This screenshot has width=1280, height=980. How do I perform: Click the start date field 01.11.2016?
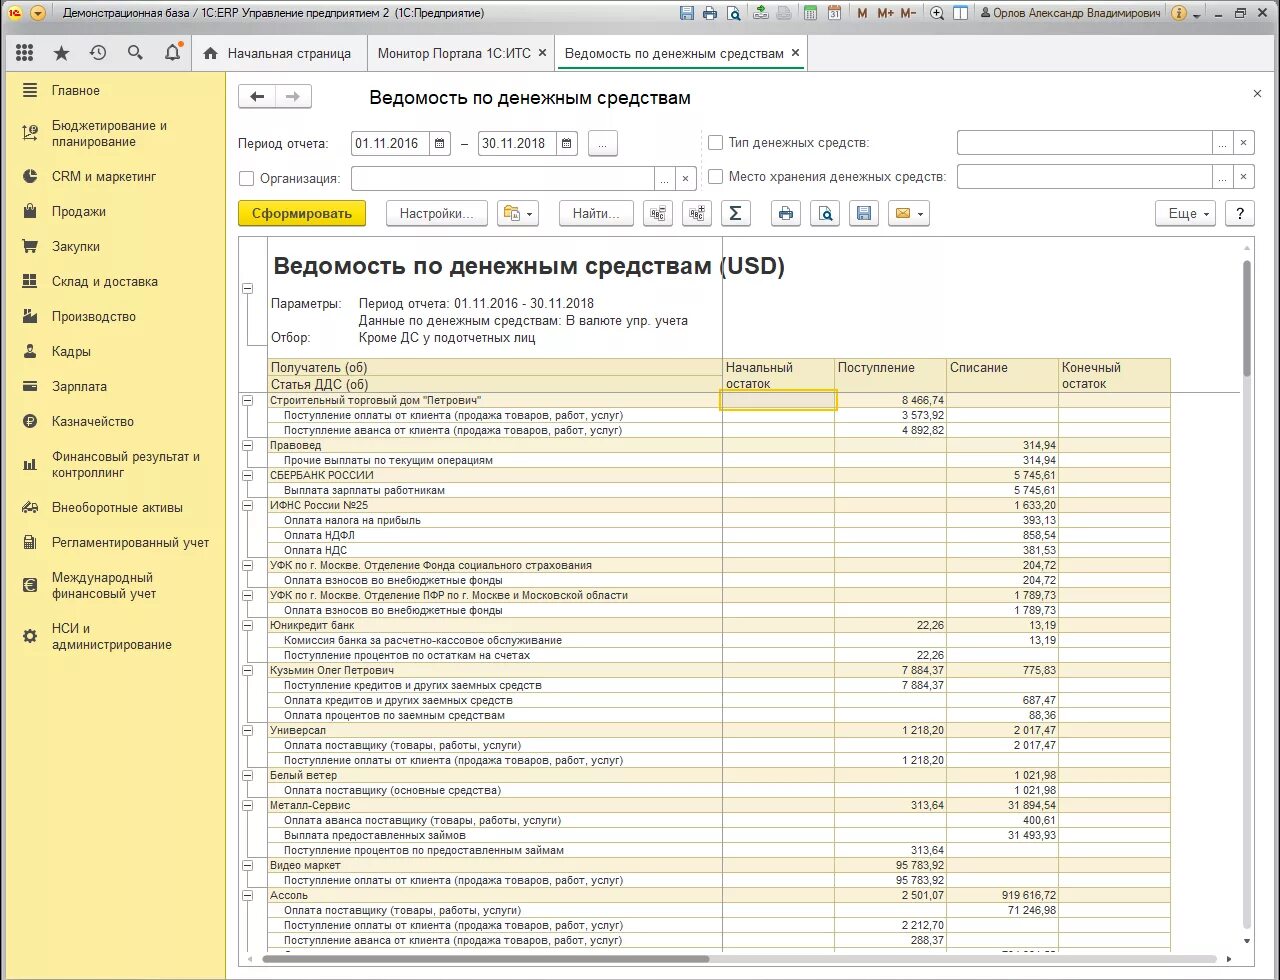tap(391, 143)
